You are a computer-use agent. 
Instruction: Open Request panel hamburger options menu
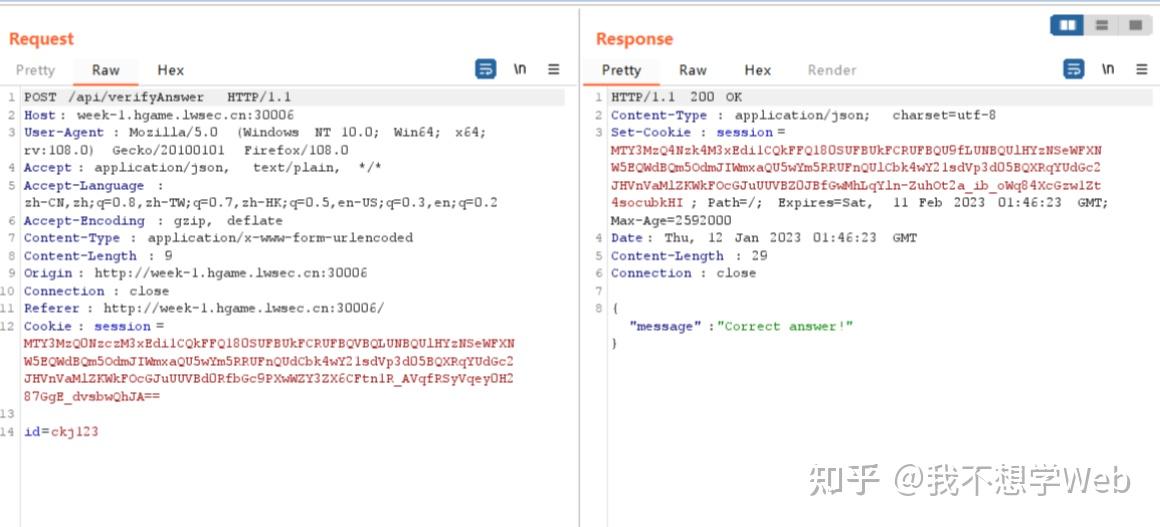pos(553,70)
